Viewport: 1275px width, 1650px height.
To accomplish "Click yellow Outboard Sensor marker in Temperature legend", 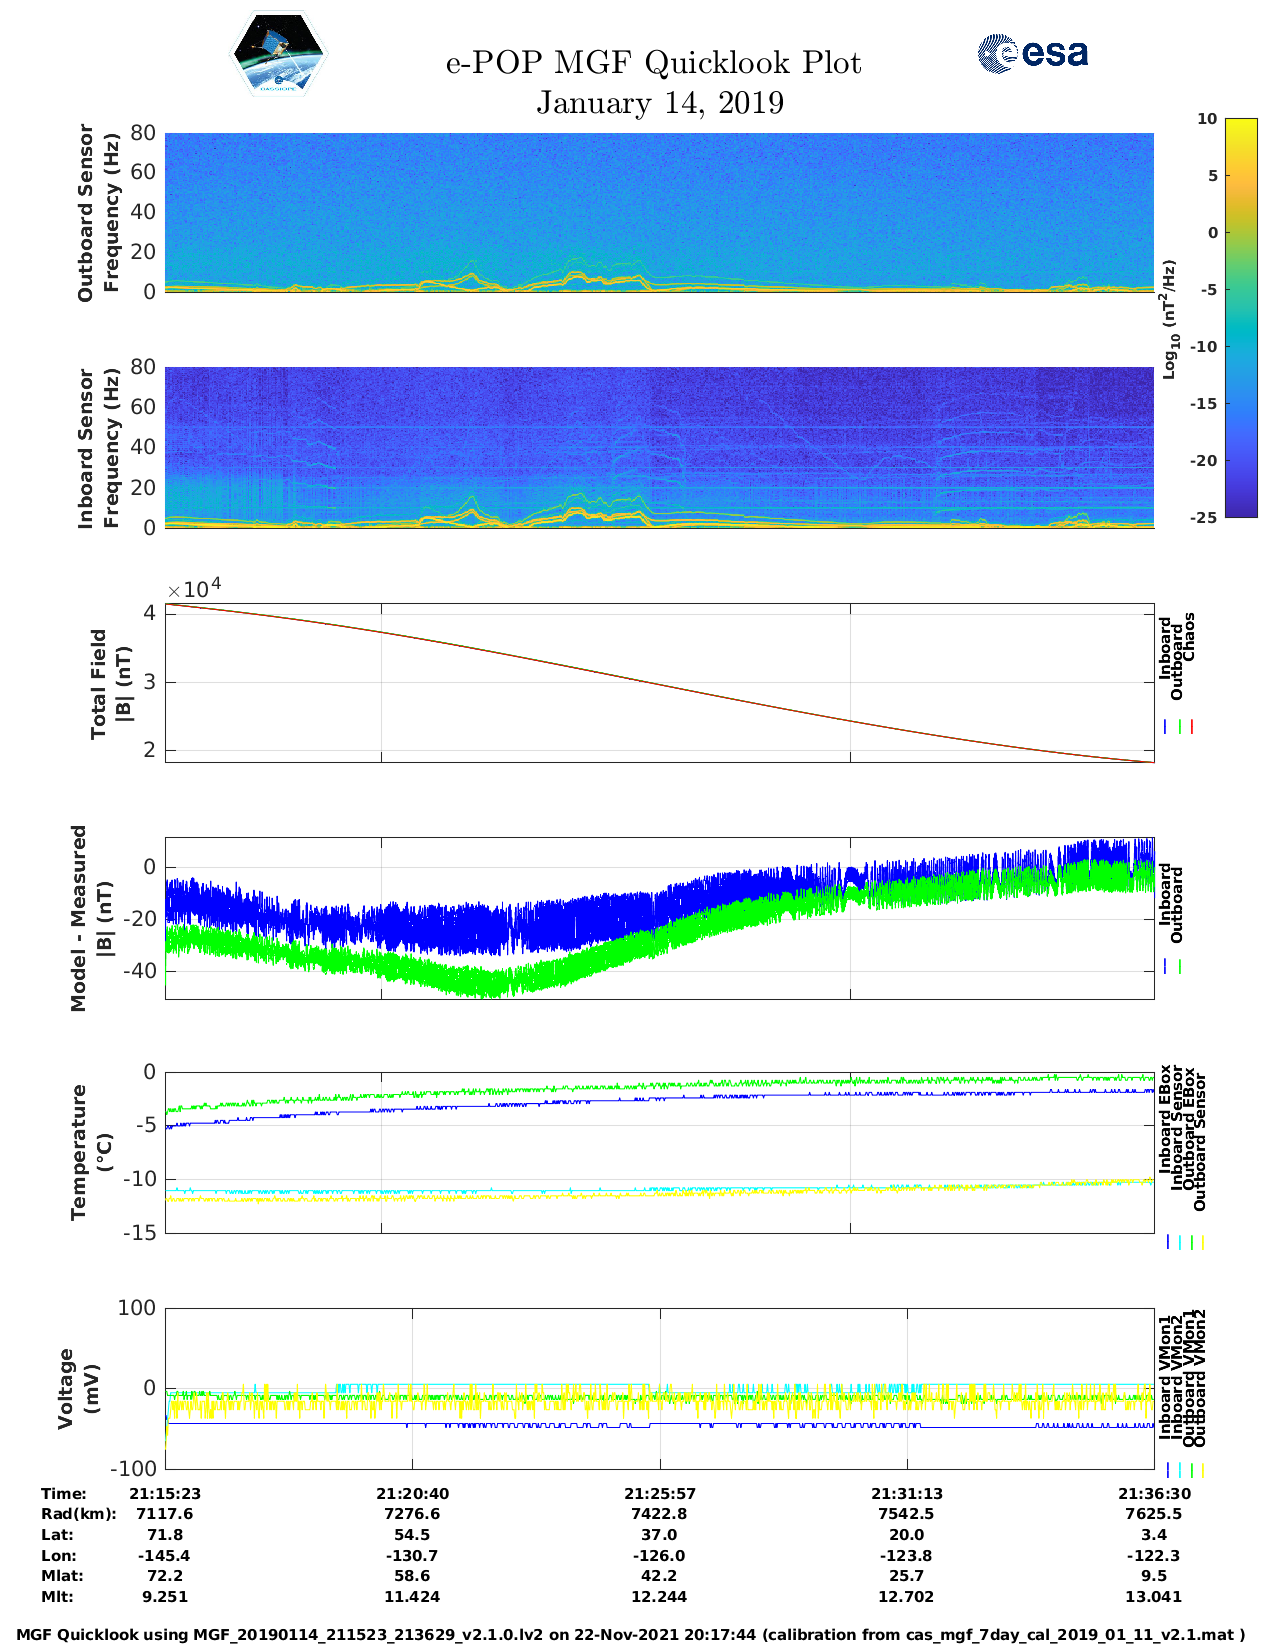I will pyautogui.click(x=1202, y=1242).
